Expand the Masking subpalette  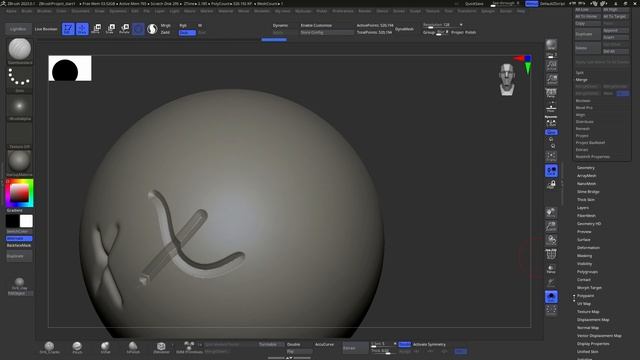pyautogui.click(x=584, y=256)
